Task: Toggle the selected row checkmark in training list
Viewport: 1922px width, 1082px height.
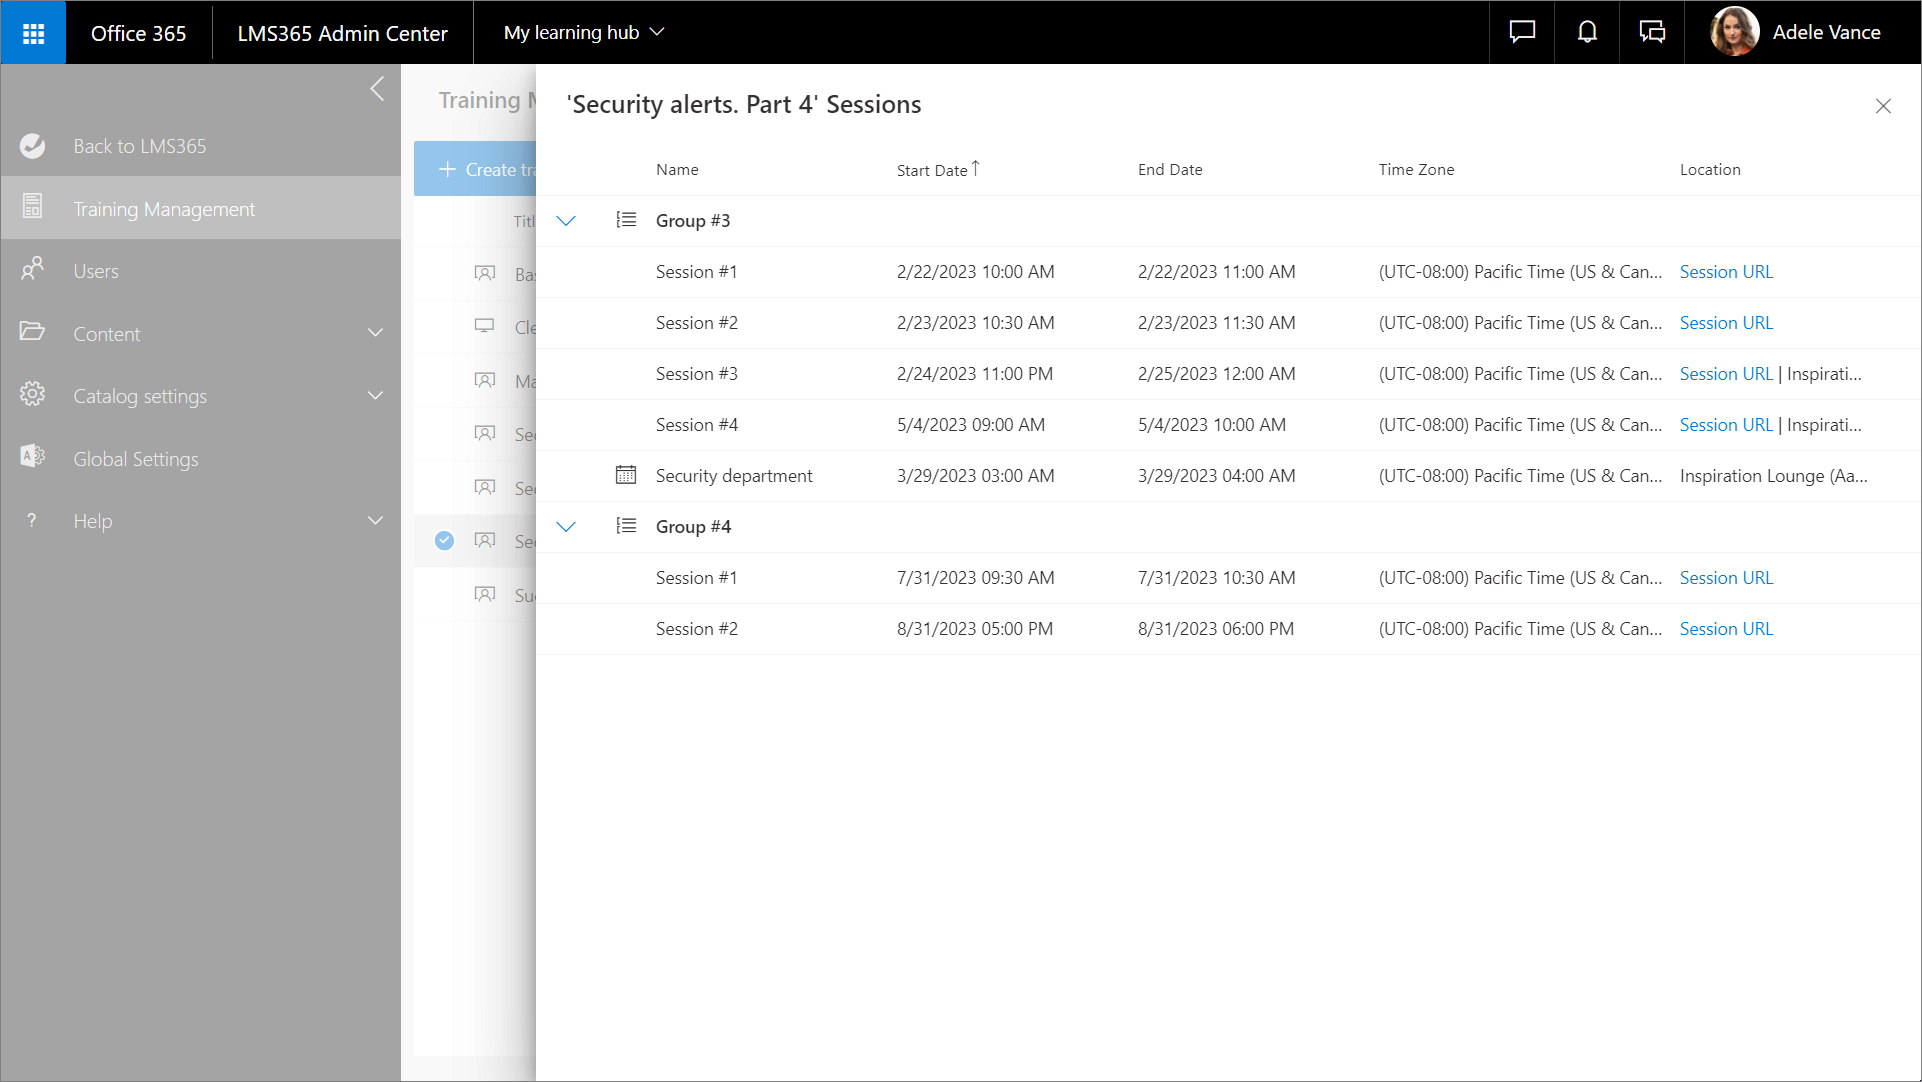Action: tap(444, 541)
